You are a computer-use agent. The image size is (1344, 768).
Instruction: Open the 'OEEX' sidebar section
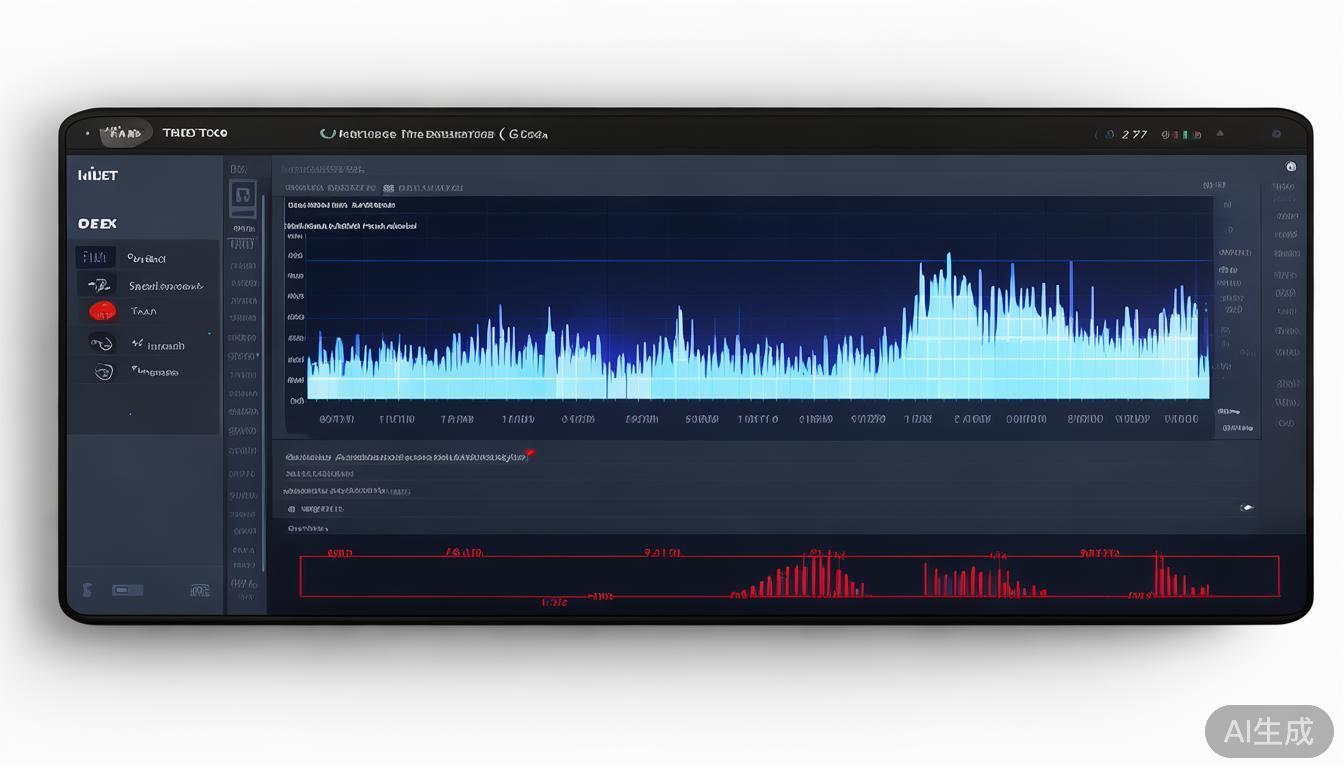[98, 223]
